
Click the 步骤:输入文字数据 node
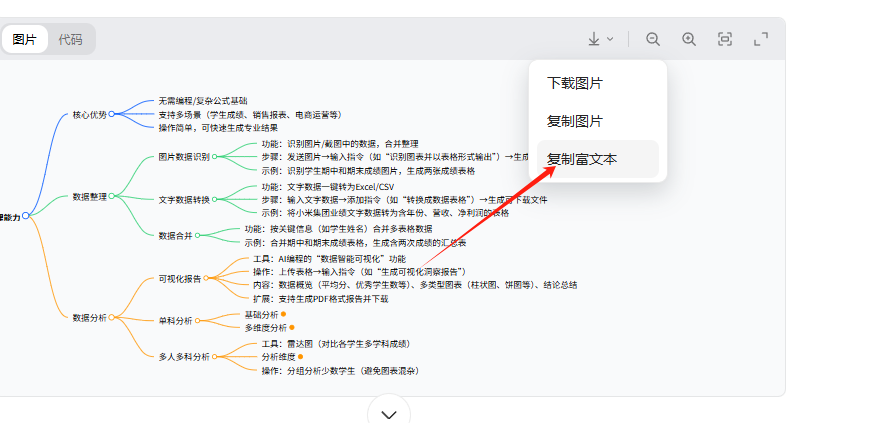point(404,199)
